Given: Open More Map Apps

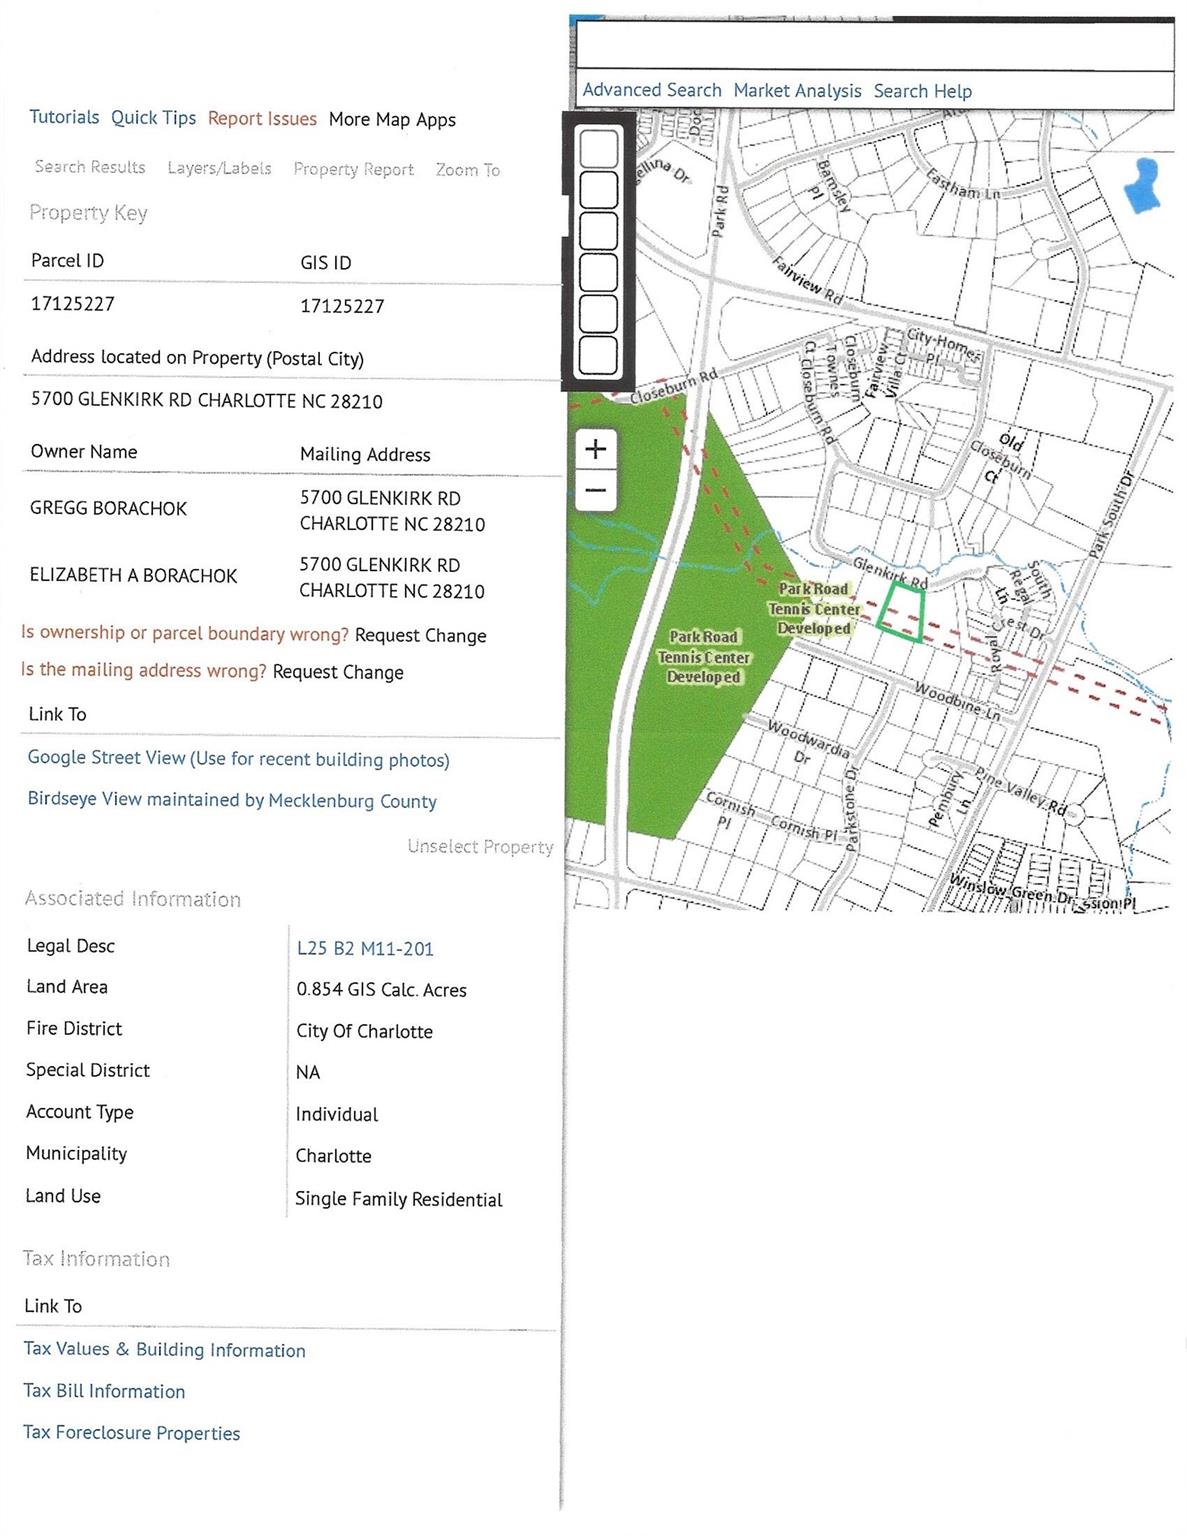Looking at the screenshot, I should 392,120.
